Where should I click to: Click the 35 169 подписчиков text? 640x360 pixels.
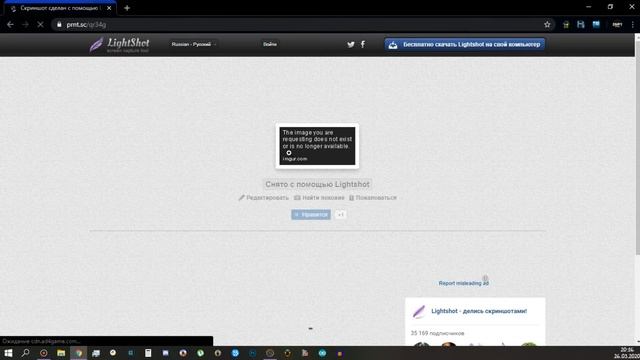(x=437, y=333)
